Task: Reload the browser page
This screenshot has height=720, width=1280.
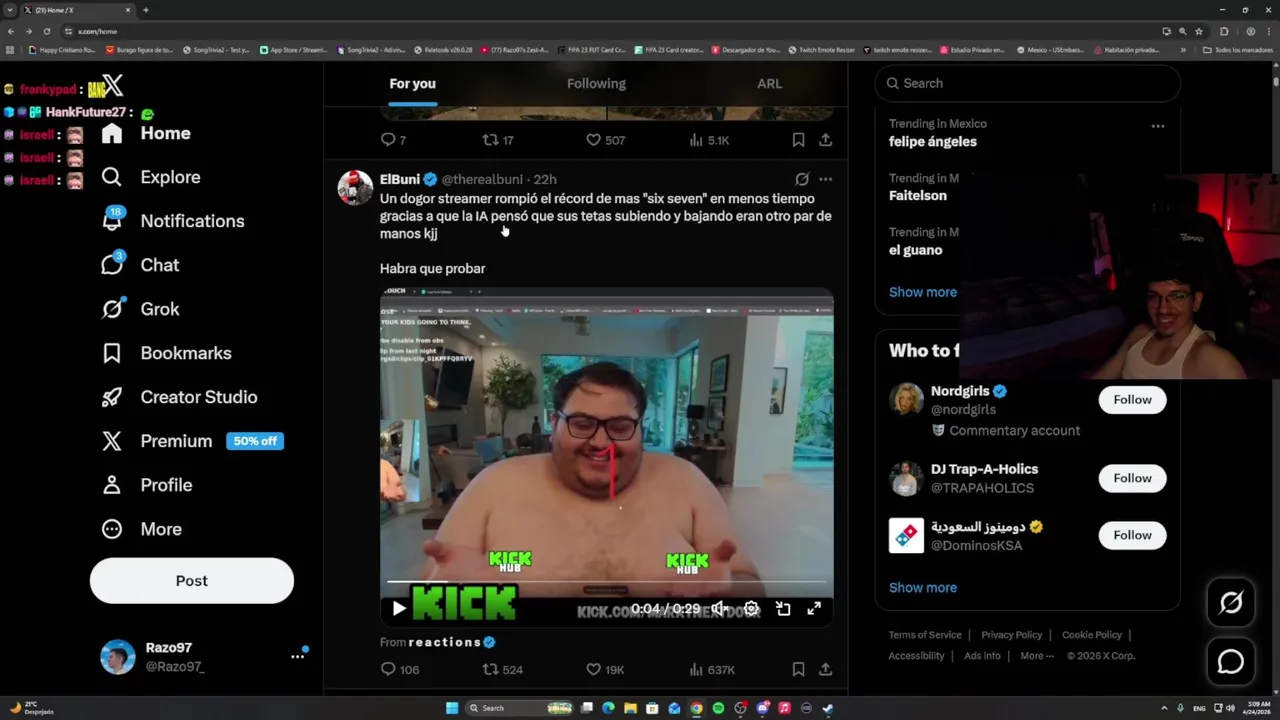Action: [46, 31]
